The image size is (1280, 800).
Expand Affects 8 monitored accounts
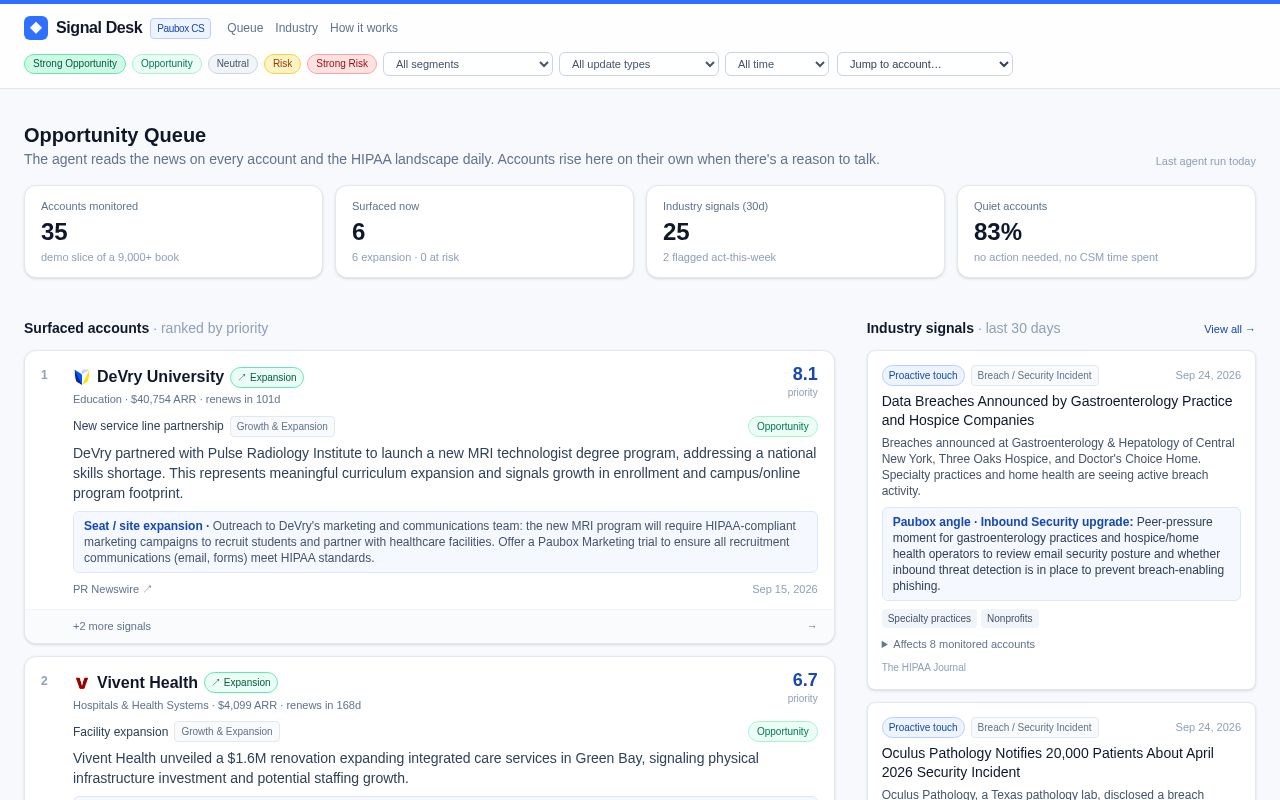[x=958, y=644]
